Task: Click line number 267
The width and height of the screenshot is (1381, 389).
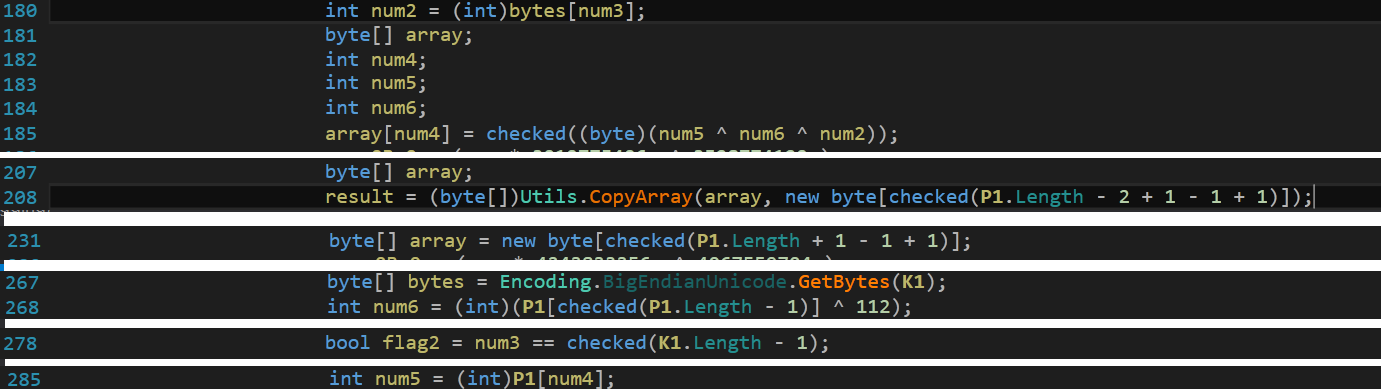Action: [23, 283]
